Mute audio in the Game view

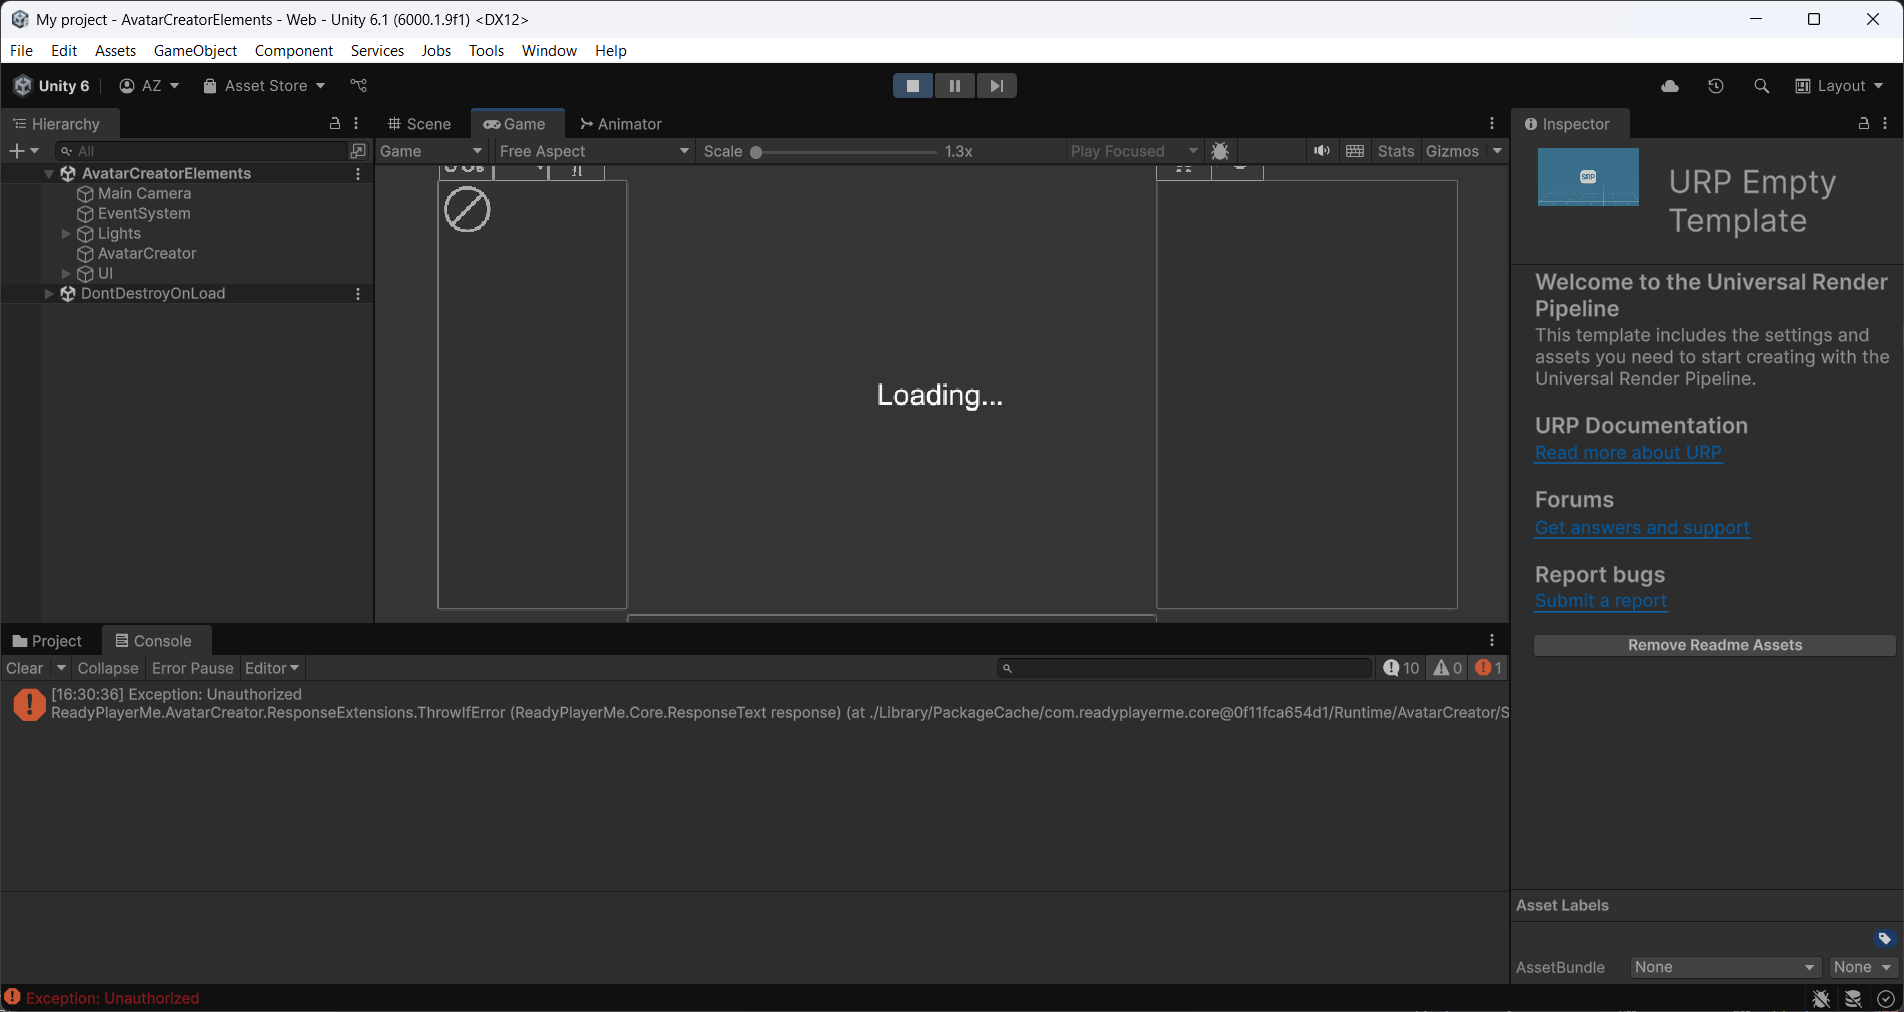(x=1322, y=151)
